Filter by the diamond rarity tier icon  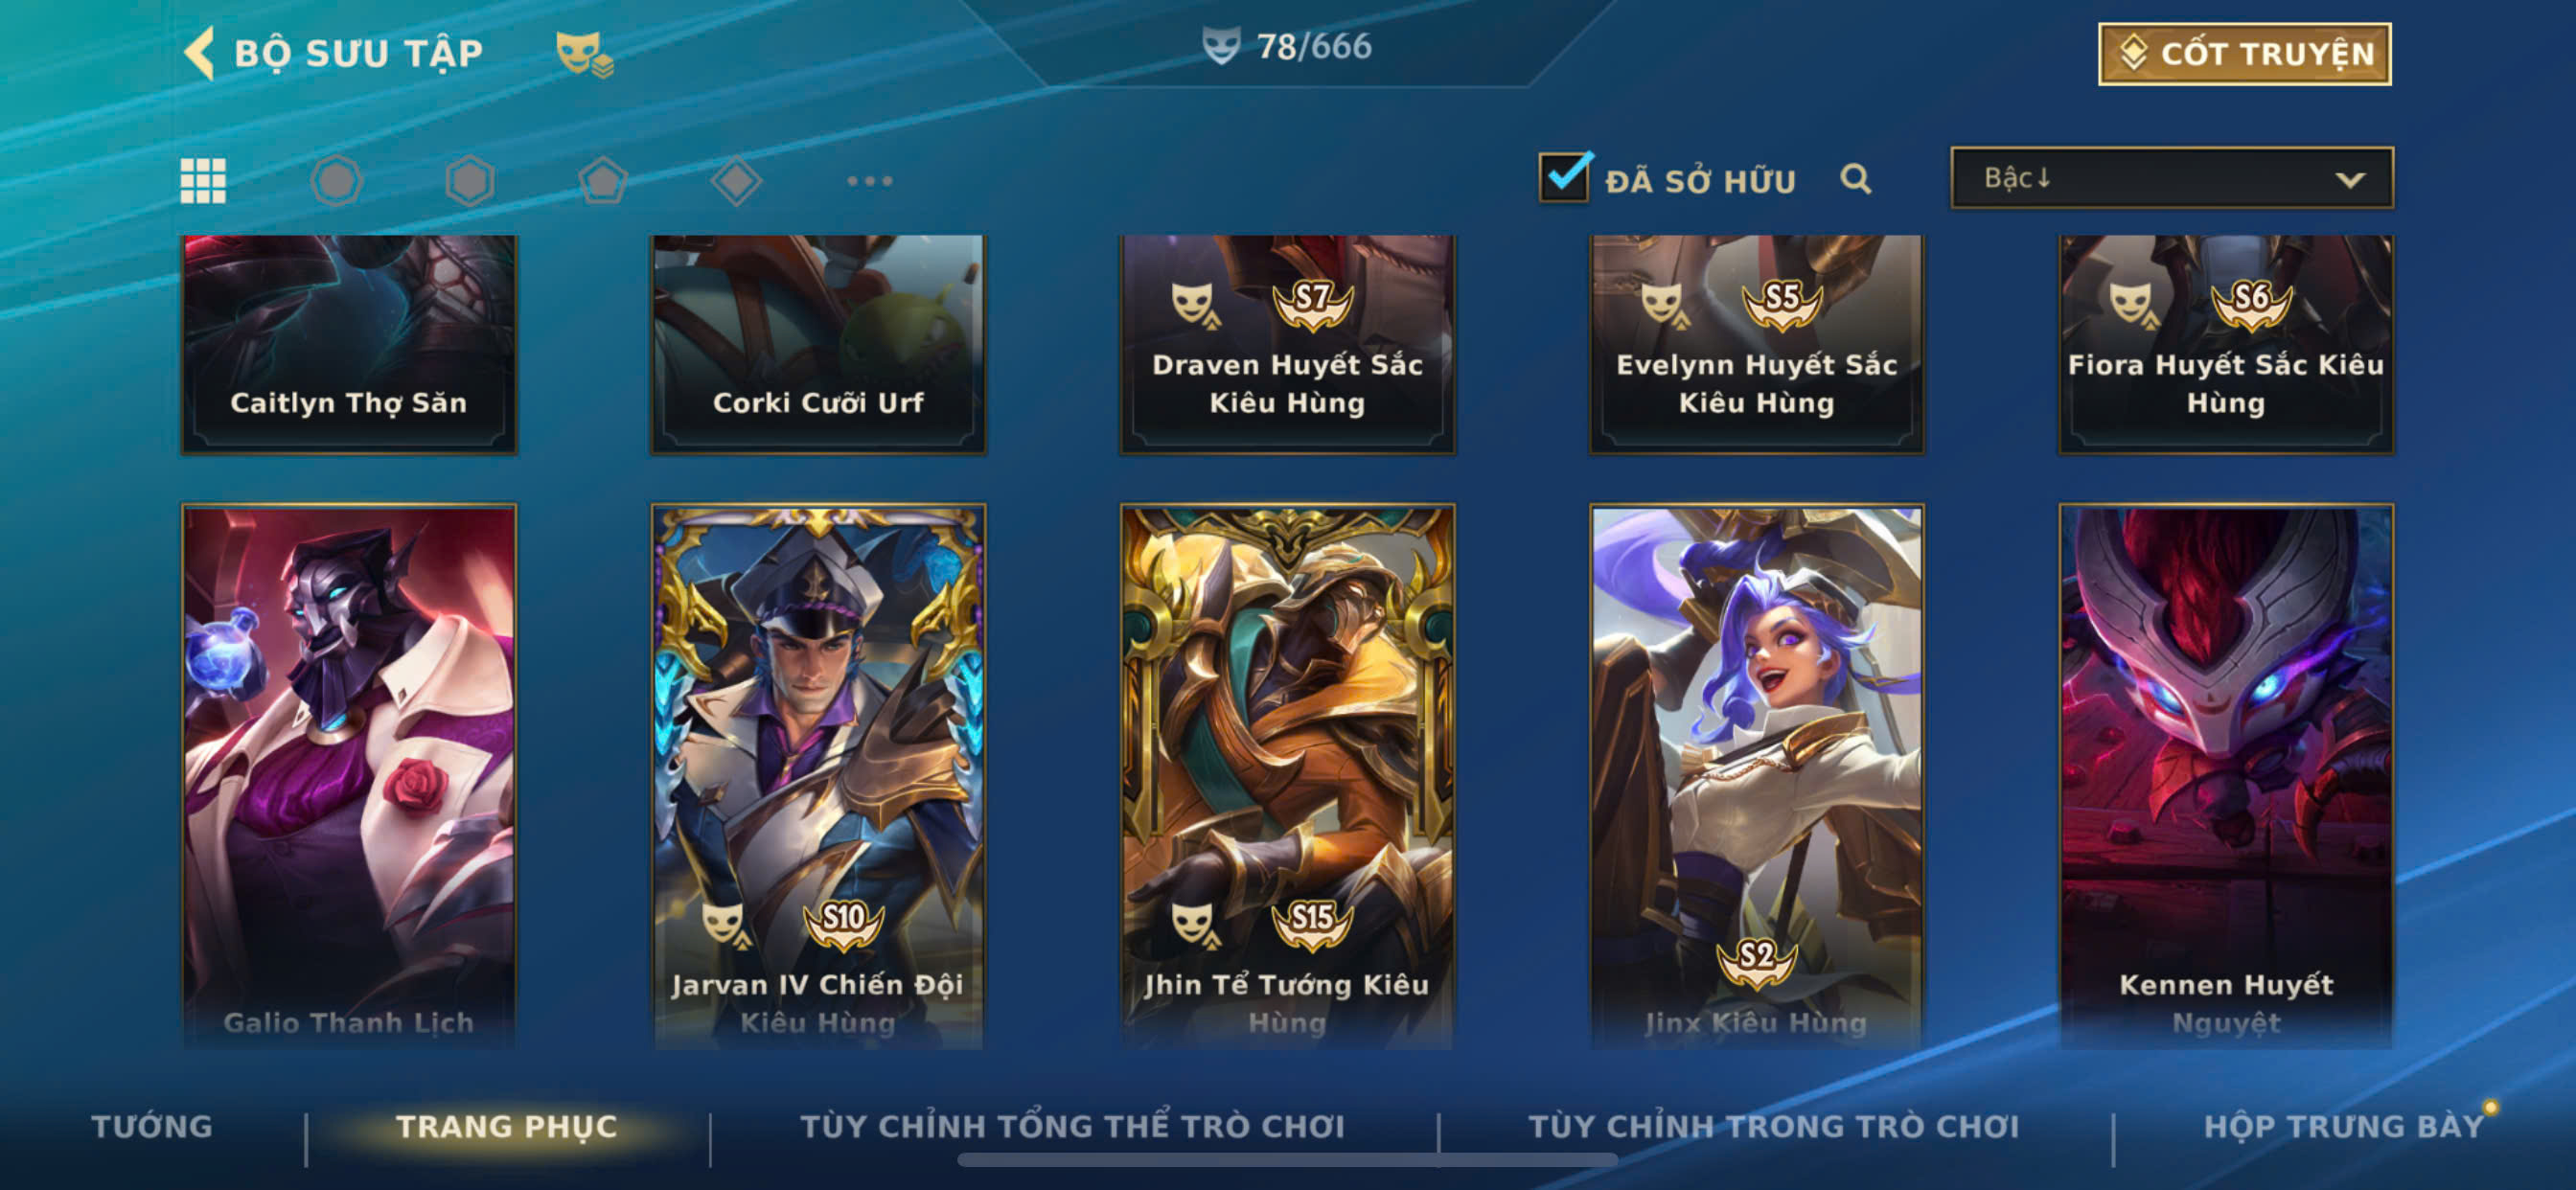point(736,181)
